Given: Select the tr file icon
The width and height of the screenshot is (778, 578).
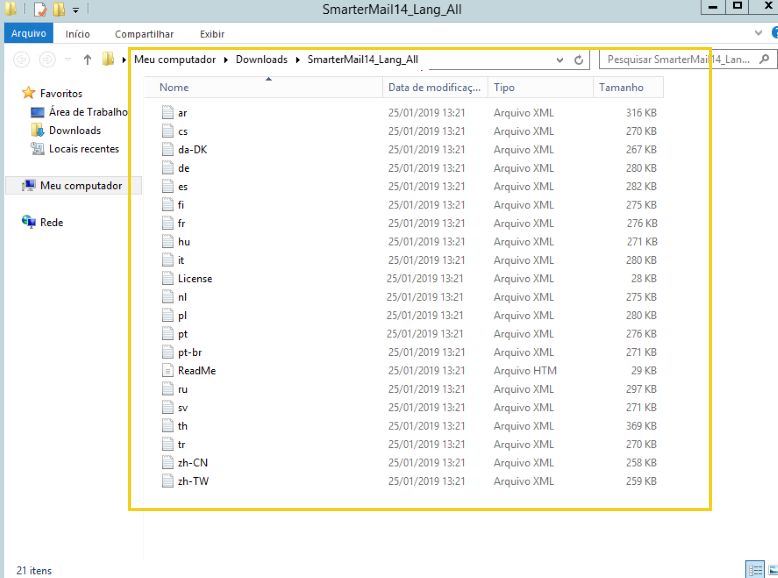Looking at the screenshot, I should [168, 444].
